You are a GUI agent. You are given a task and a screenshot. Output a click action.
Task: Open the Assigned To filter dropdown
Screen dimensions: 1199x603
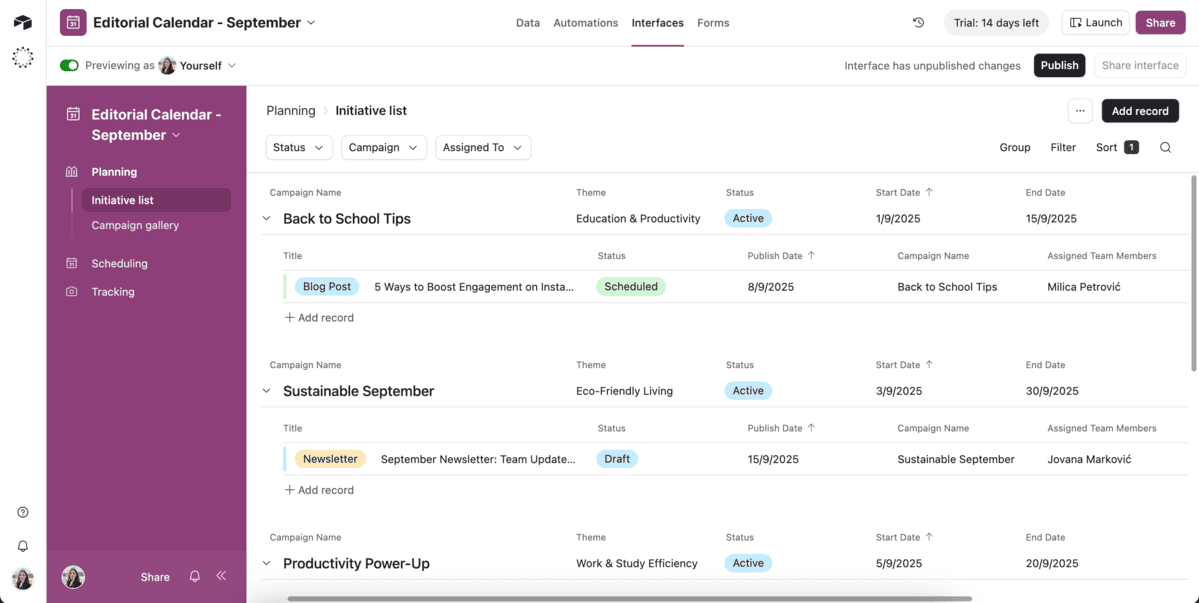[482, 148]
